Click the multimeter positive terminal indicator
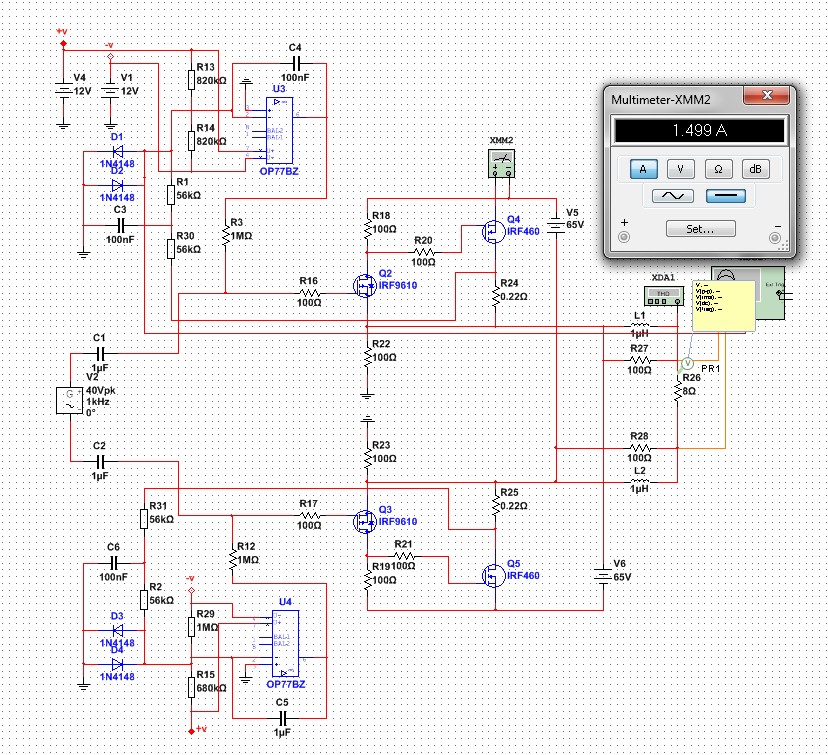Viewport: 828px width, 755px height. (x=624, y=237)
